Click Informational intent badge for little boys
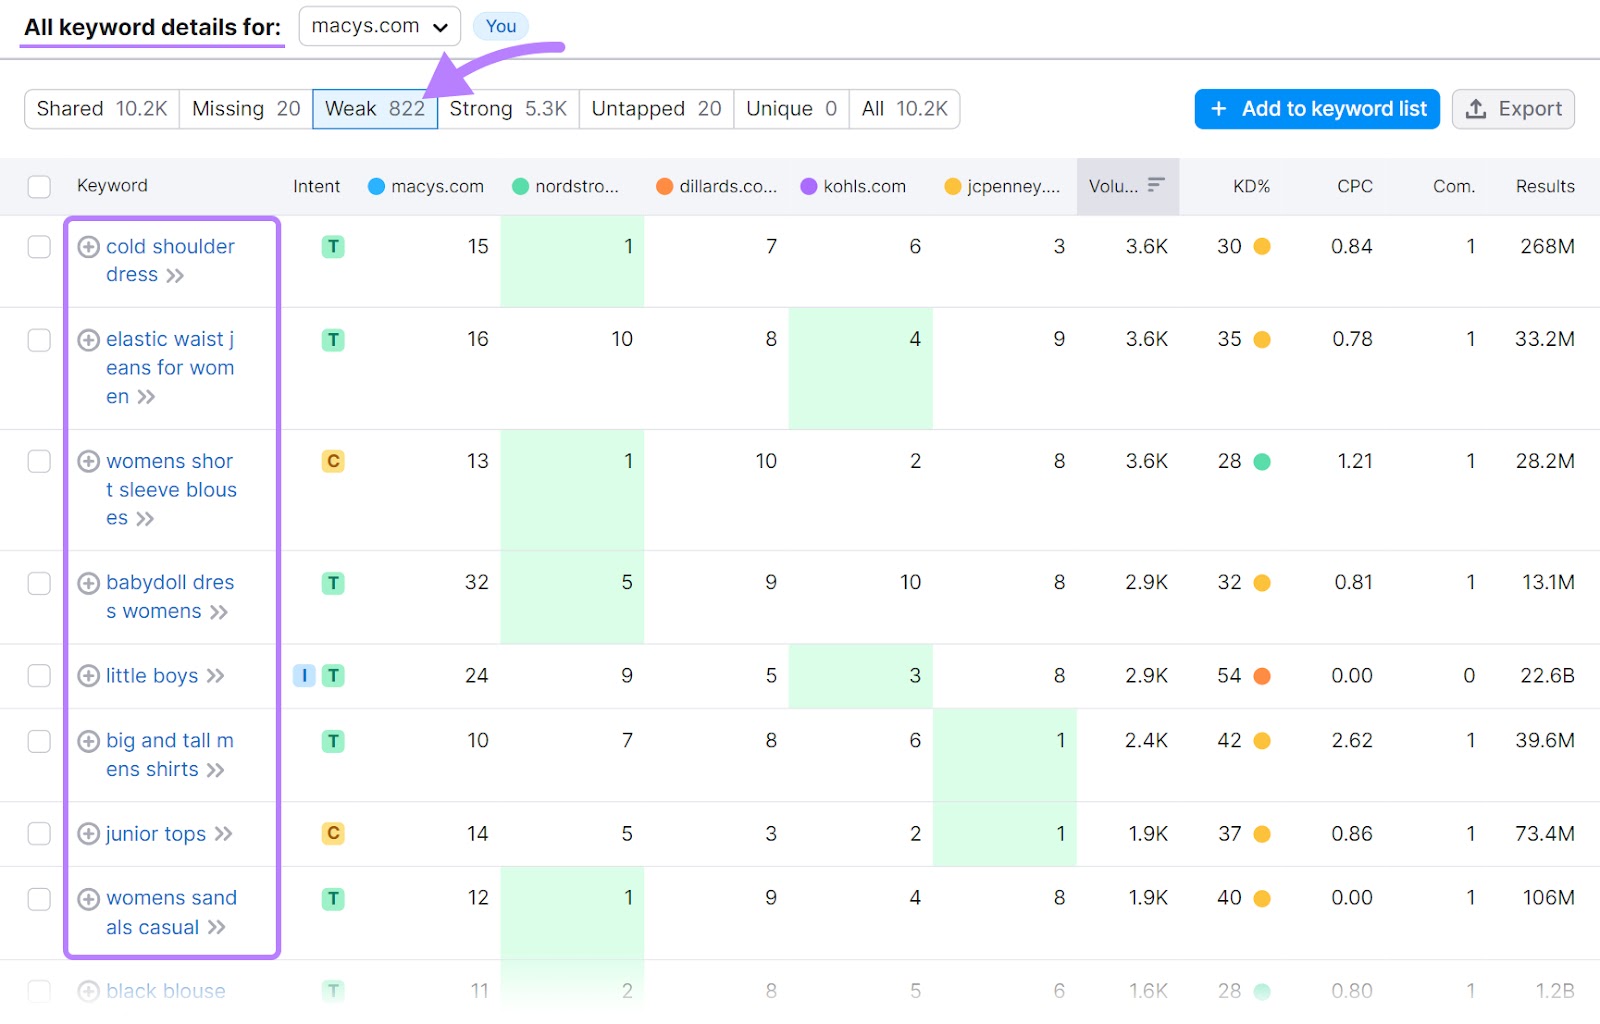This screenshot has width=1600, height=1024. (x=304, y=676)
